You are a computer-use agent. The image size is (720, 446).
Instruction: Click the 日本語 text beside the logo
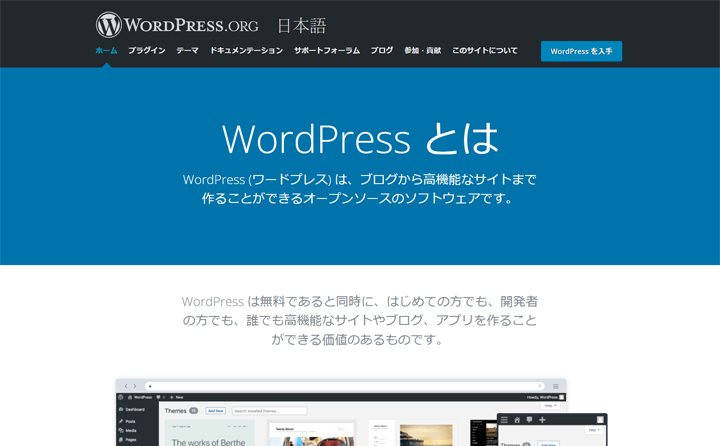click(x=301, y=26)
